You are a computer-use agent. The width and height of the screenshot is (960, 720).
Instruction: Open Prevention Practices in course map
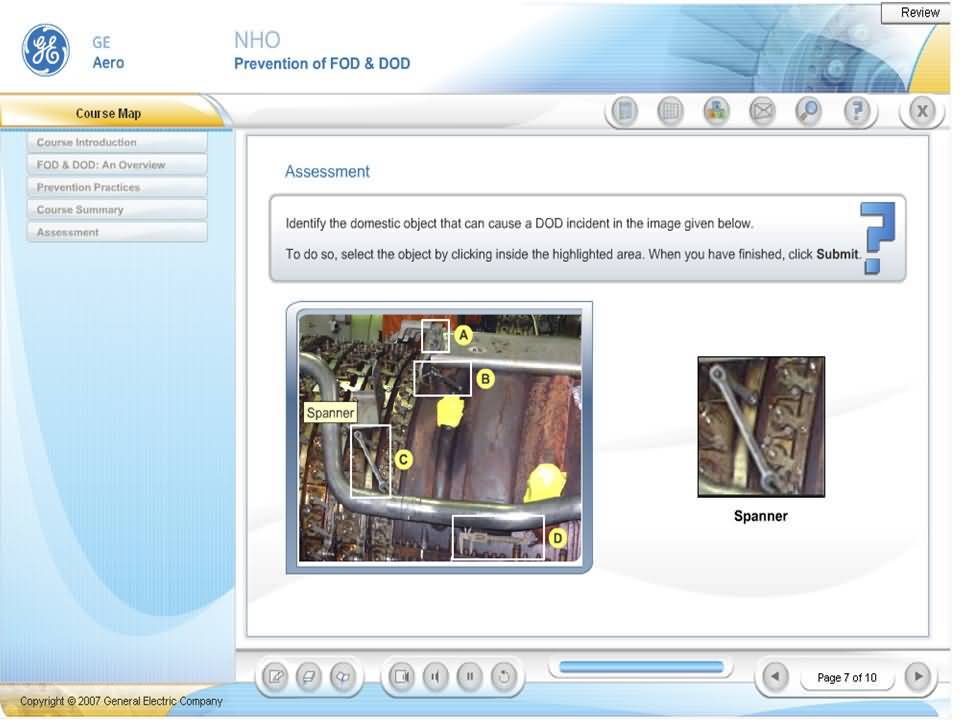(x=117, y=187)
